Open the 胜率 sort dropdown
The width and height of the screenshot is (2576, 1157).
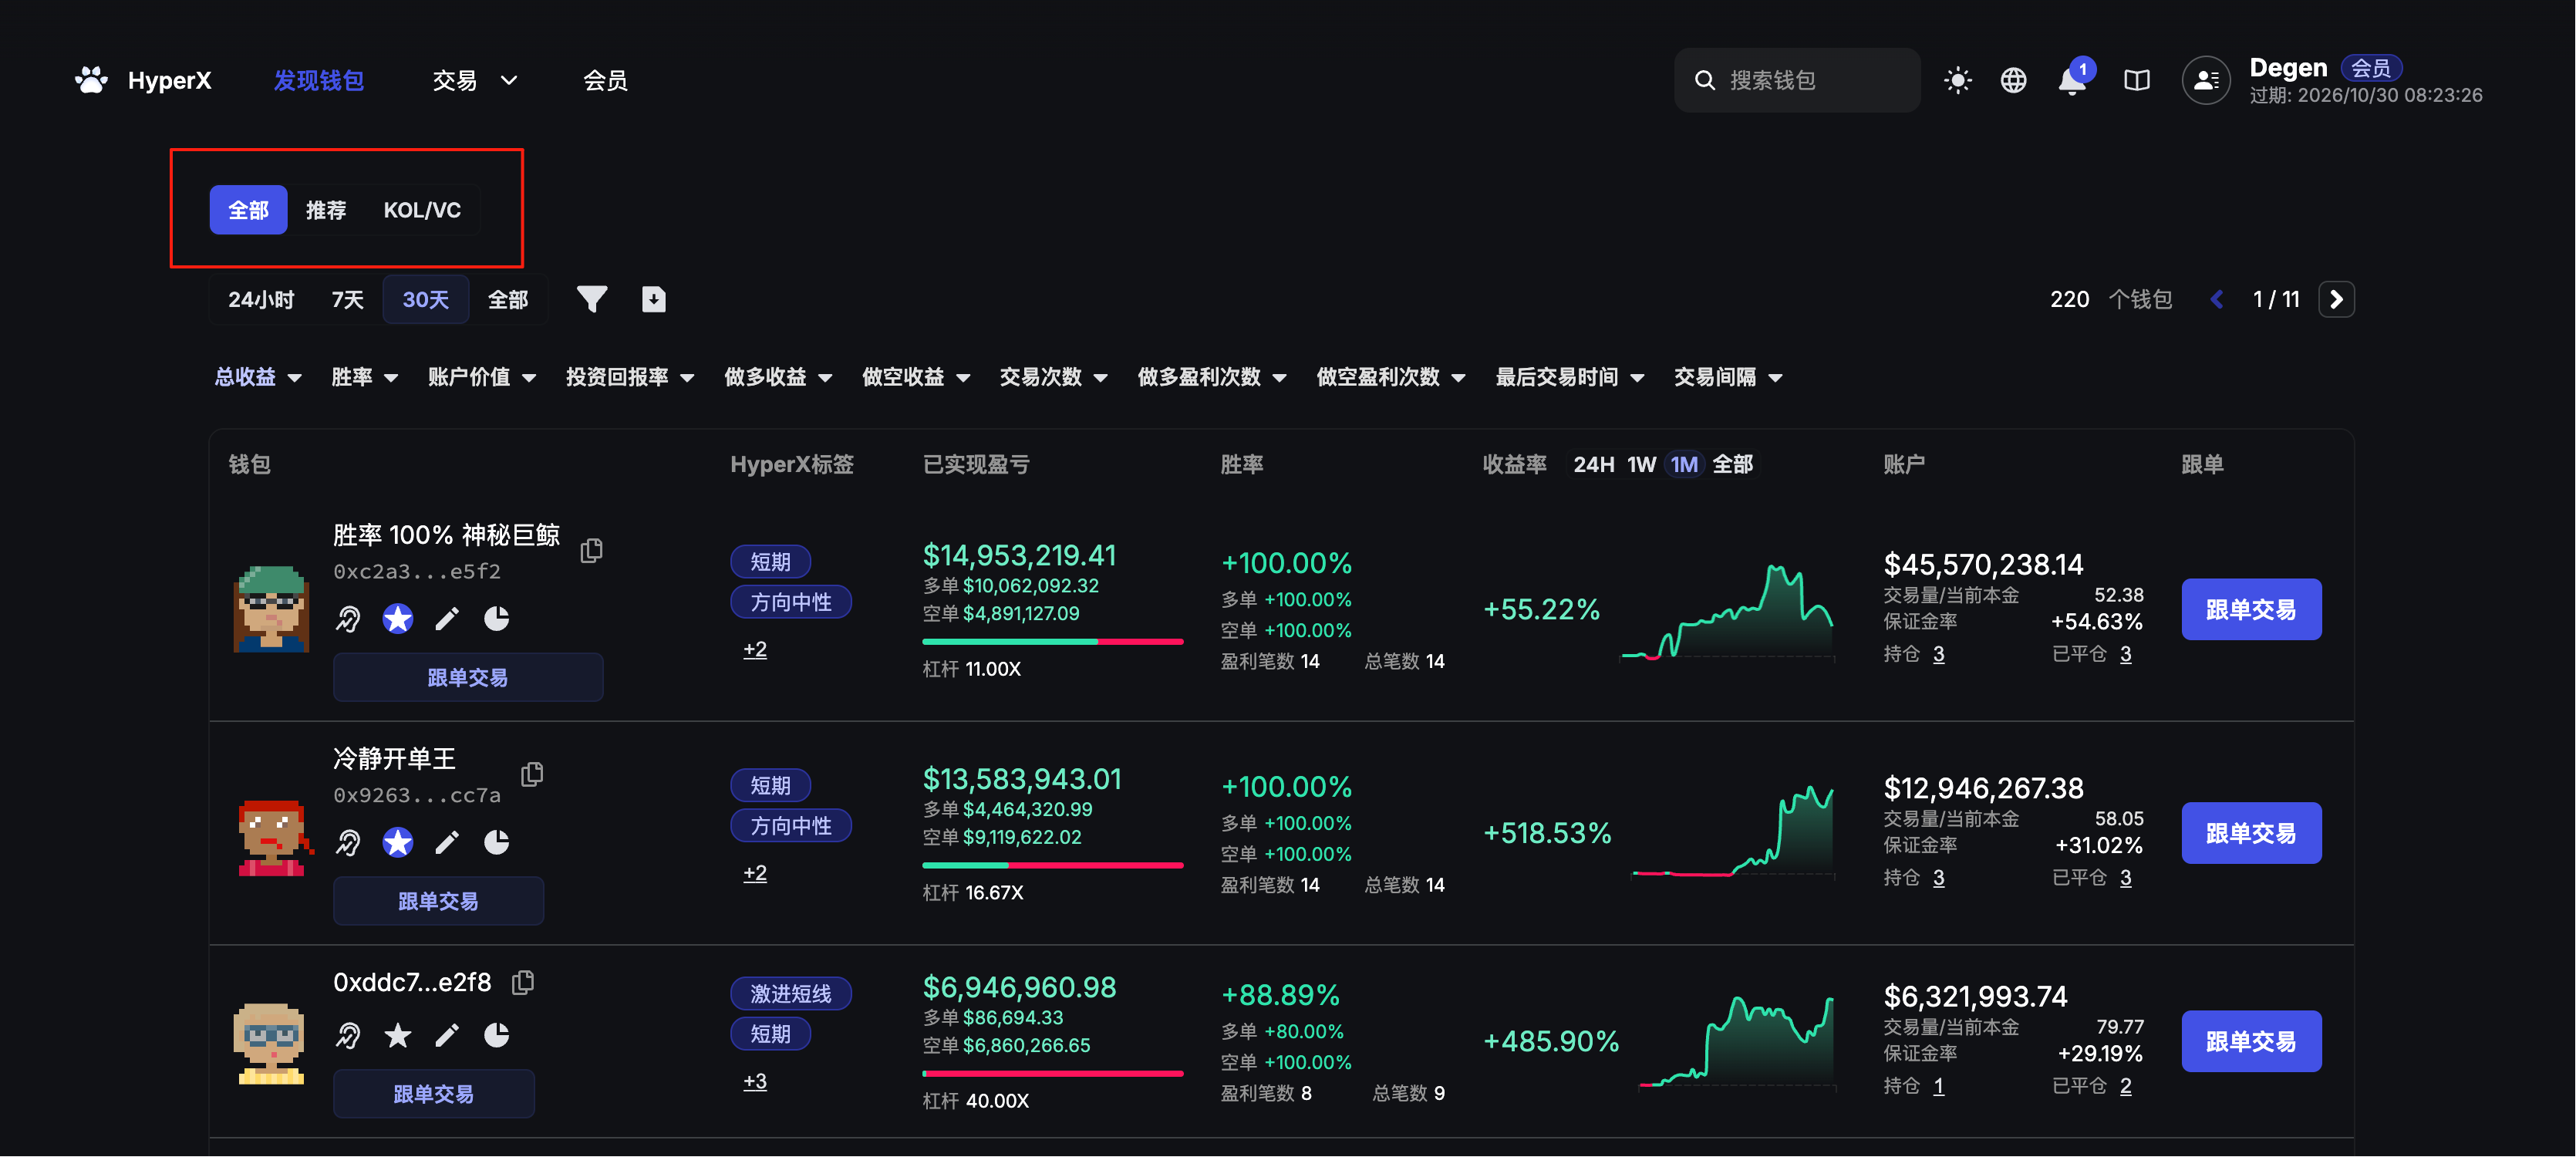(364, 377)
